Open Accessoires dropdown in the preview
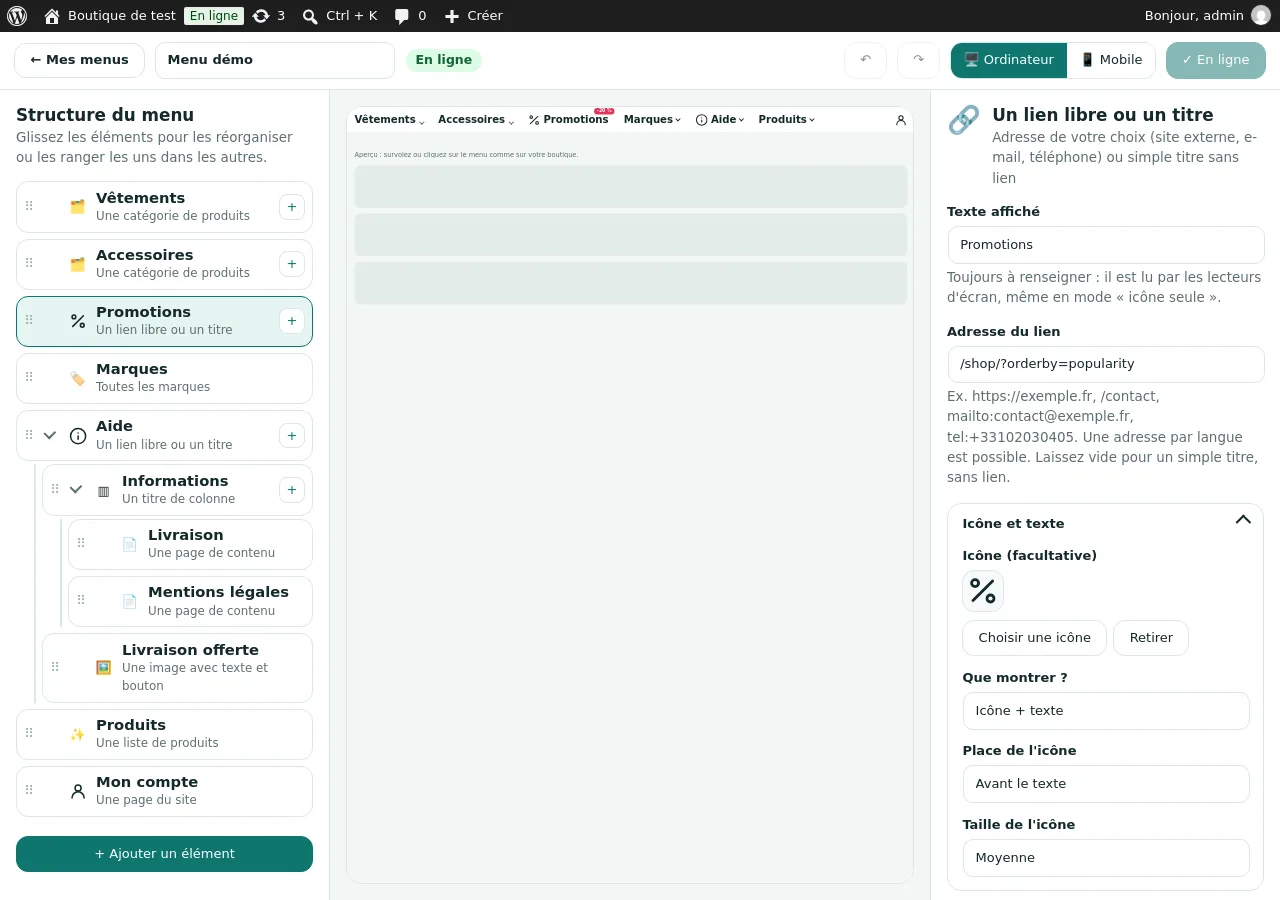The height and width of the screenshot is (900, 1280). point(476,120)
